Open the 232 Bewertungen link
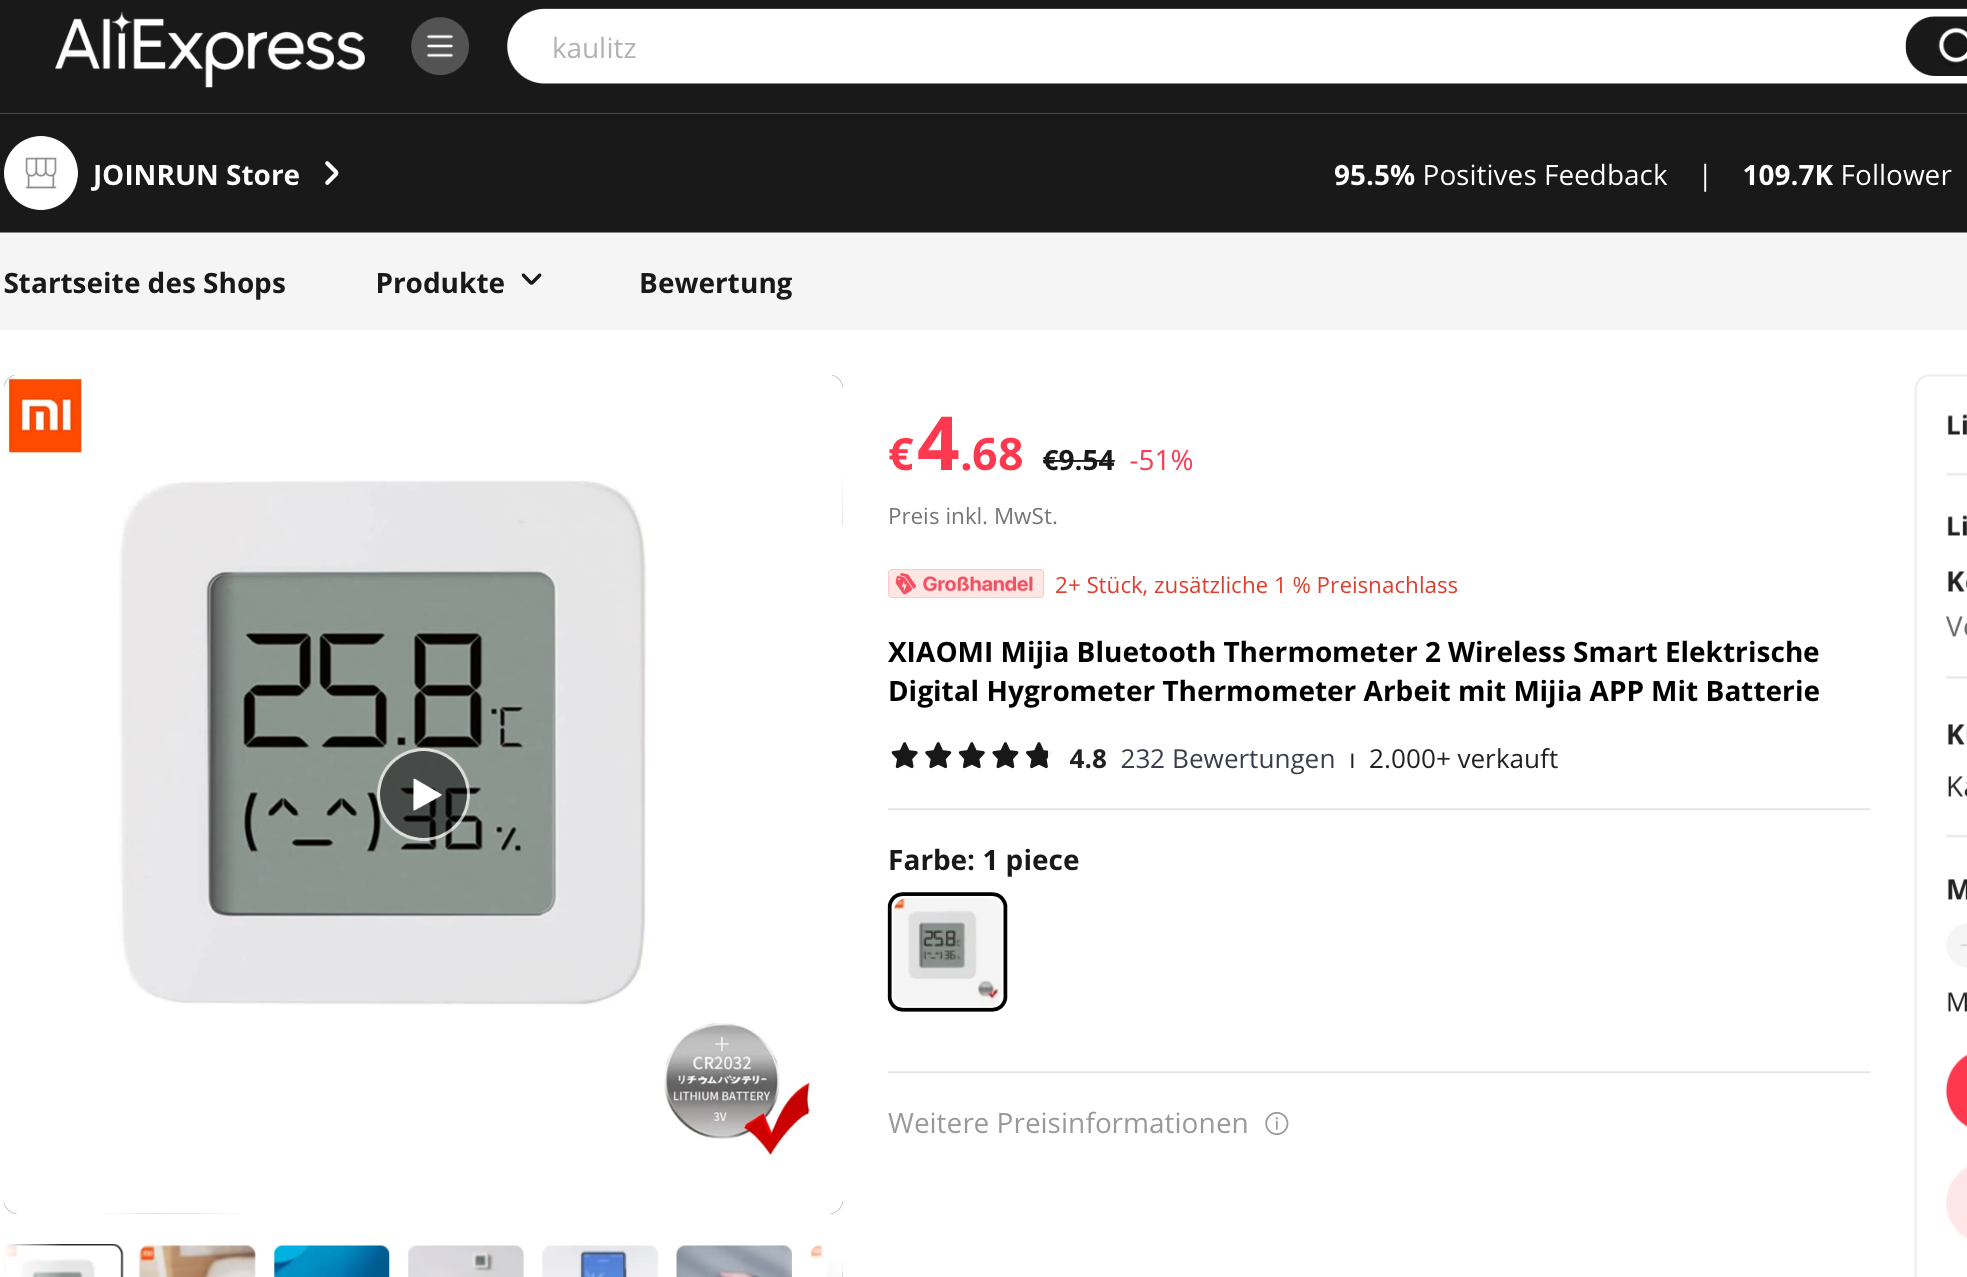 click(1227, 759)
